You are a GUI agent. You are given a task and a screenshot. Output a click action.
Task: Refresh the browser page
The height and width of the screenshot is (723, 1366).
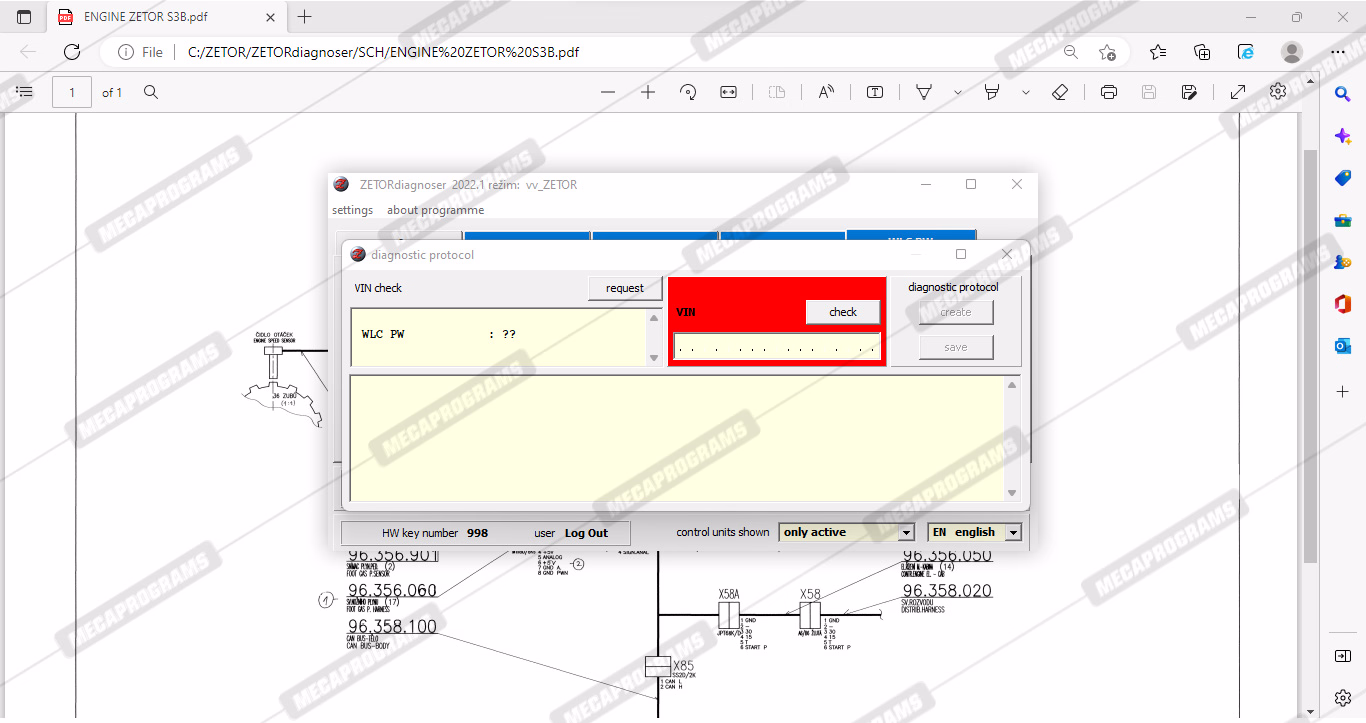[72, 52]
